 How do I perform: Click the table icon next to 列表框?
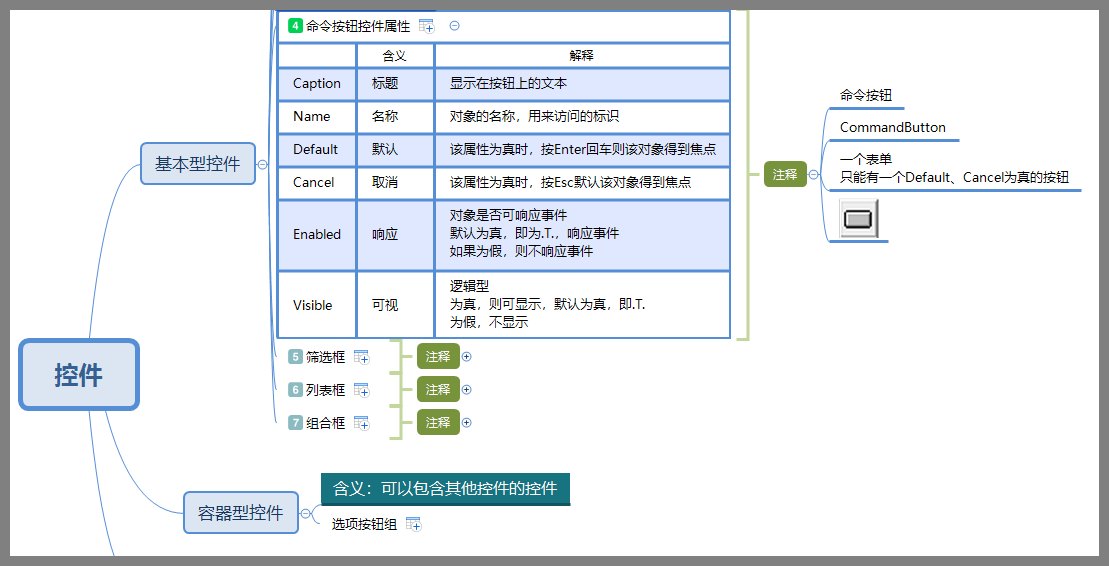click(361, 390)
